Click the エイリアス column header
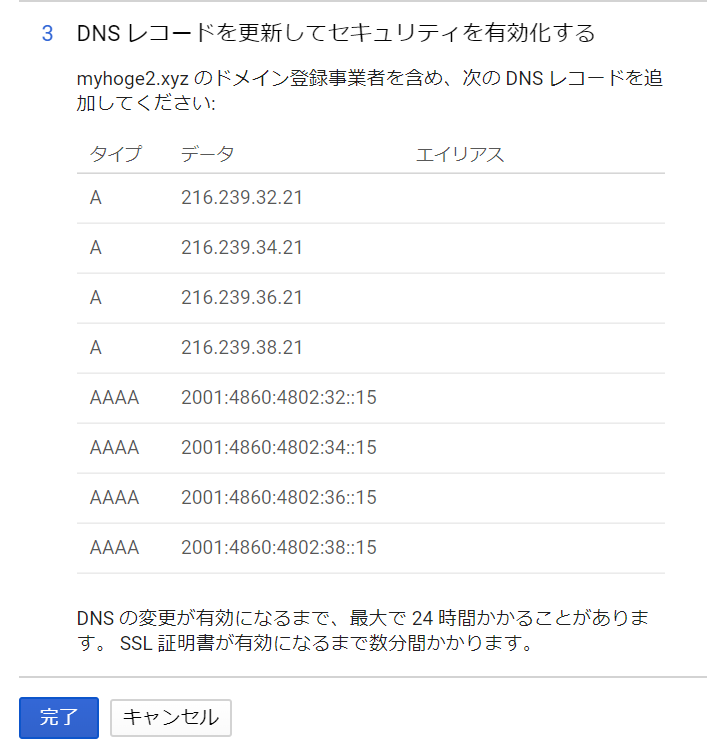707x752 pixels. 459,154
